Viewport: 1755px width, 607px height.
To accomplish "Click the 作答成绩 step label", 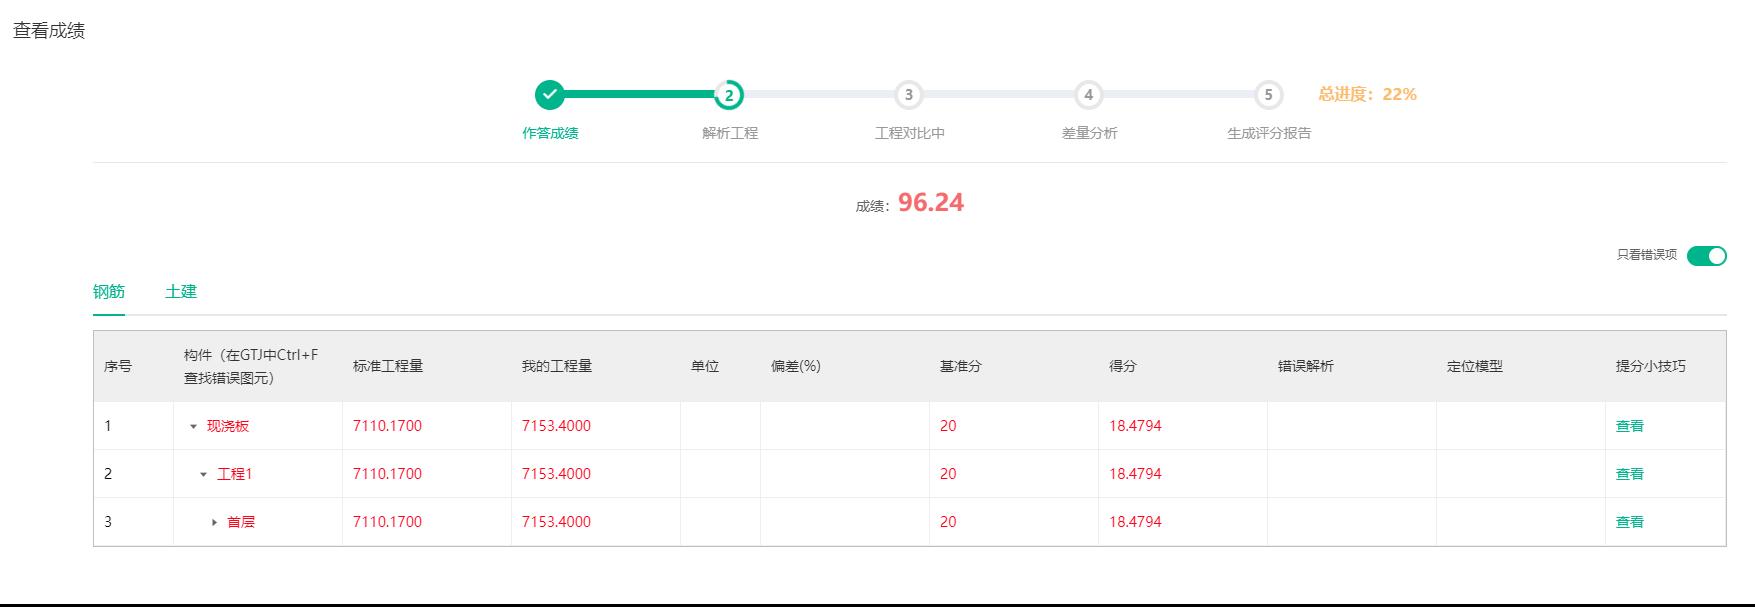I will click(x=550, y=133).
